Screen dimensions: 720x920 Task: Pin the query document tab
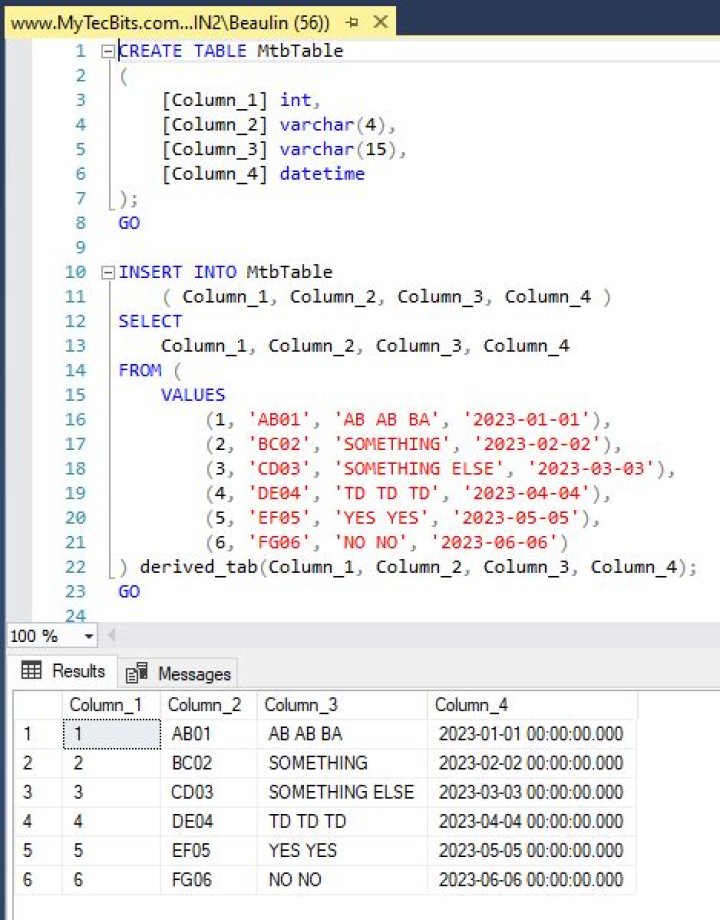coord(352,23)
